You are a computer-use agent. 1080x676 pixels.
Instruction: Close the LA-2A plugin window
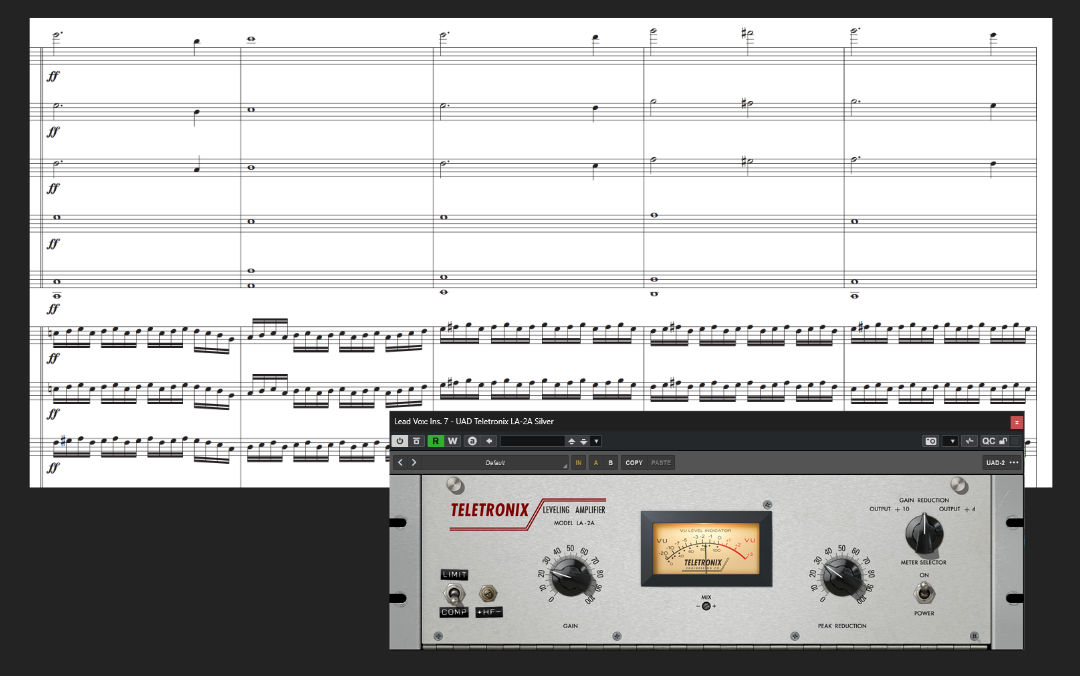point(1016,422)
